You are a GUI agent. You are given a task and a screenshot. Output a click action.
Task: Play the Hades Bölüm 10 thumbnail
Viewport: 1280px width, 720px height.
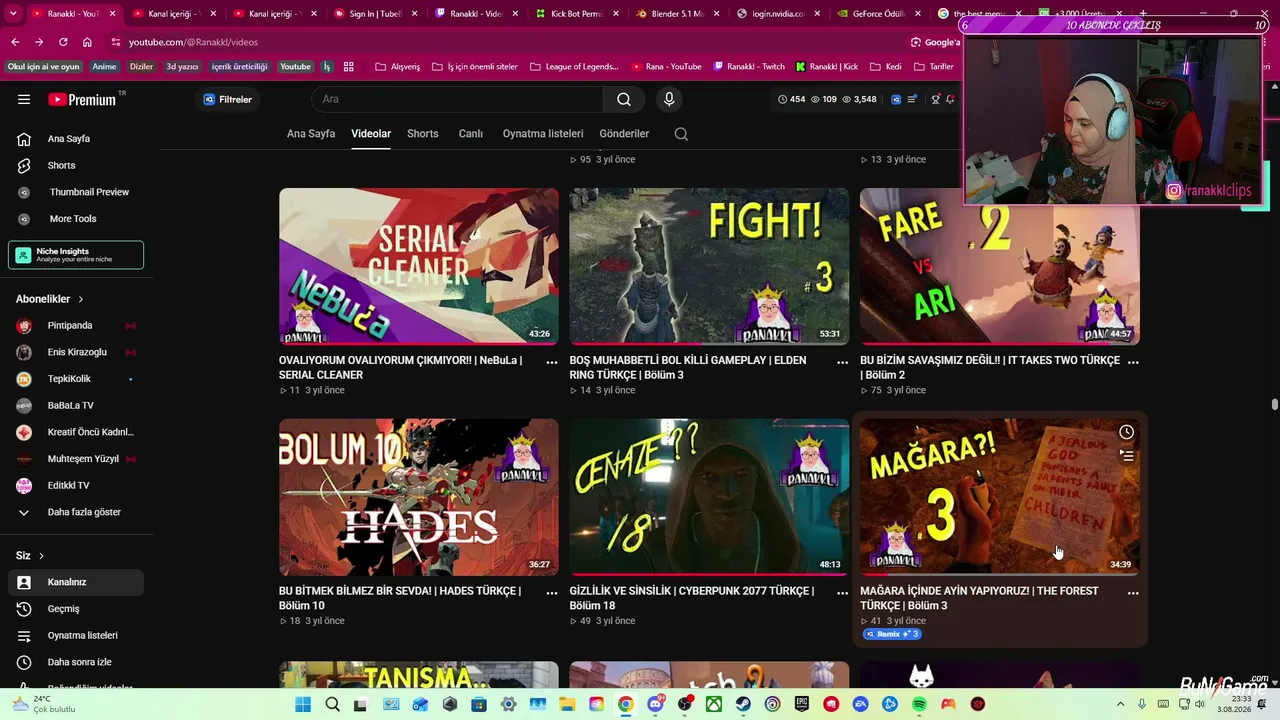[419, 497]
